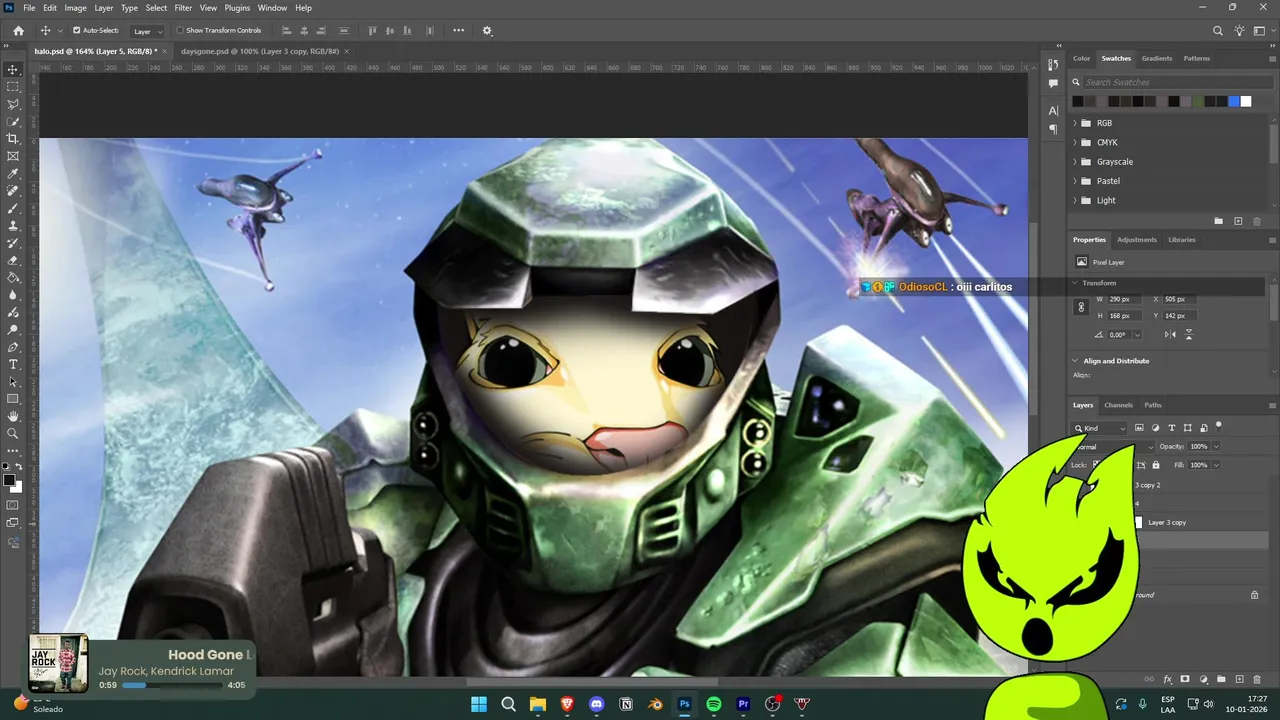Select the Rectangle shape tool
The image size is (1280, 720).
13,399
